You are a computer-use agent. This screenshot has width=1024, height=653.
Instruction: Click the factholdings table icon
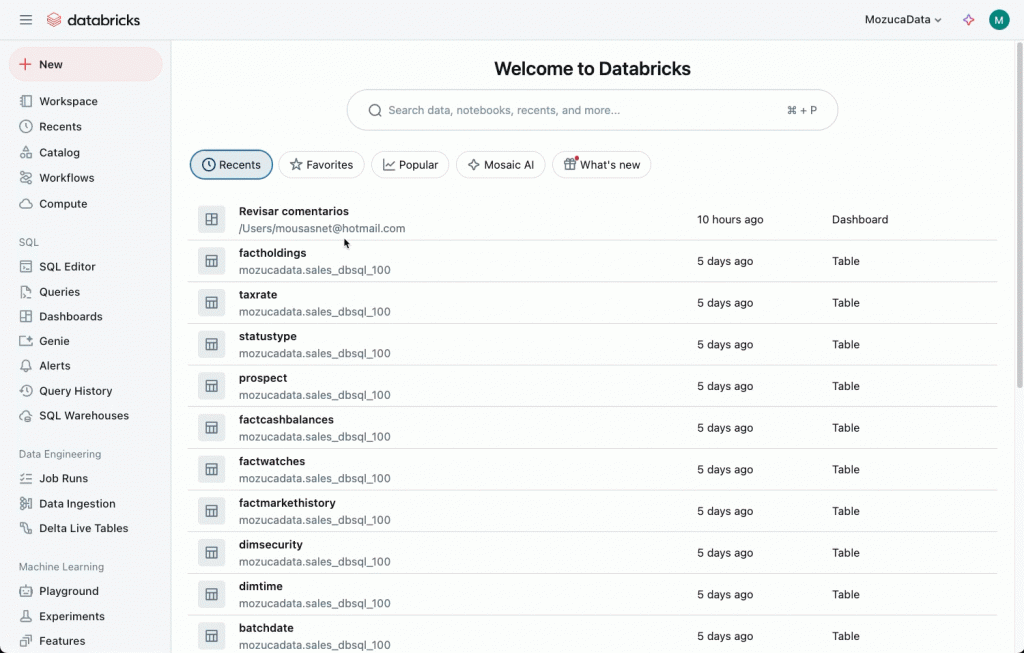[x=211, y=261]
